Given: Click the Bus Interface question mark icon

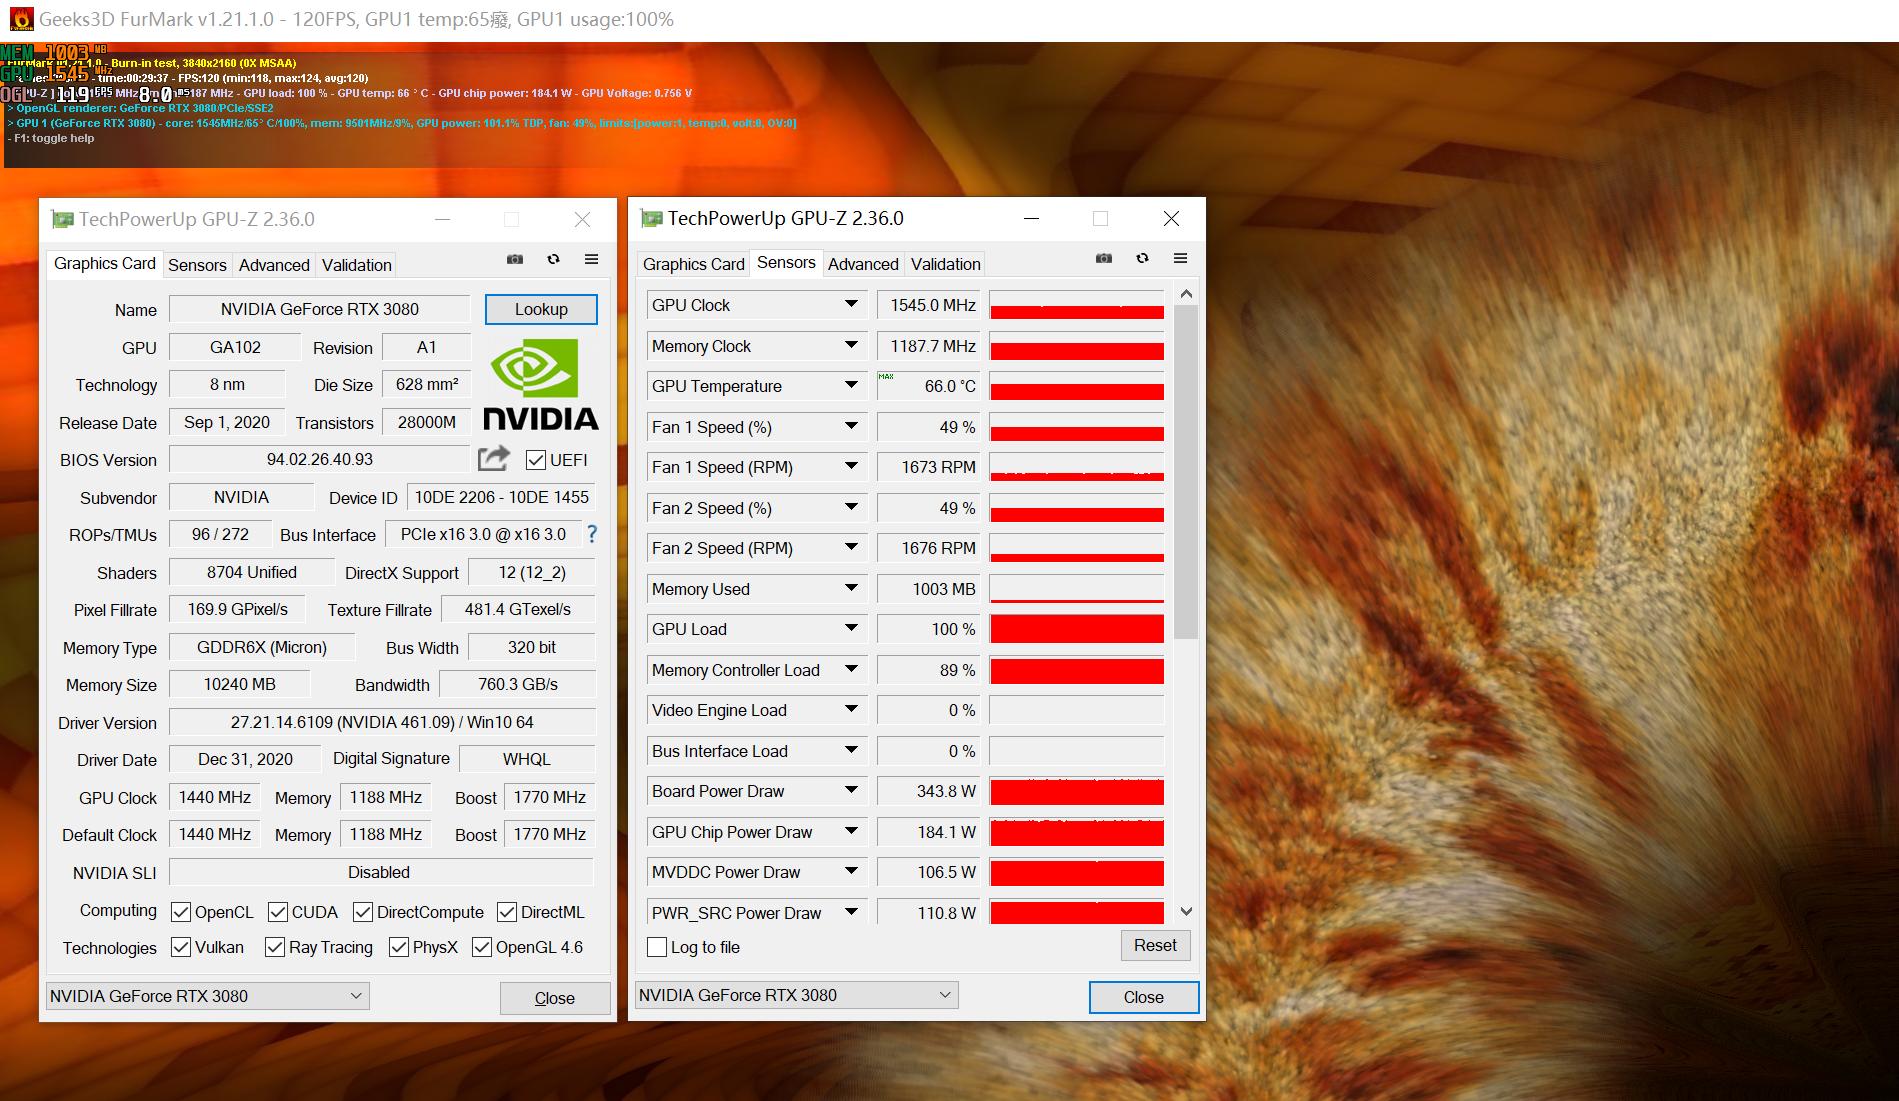Looking at the screenshot, I should pyautogui.click(x=591, y=534).
